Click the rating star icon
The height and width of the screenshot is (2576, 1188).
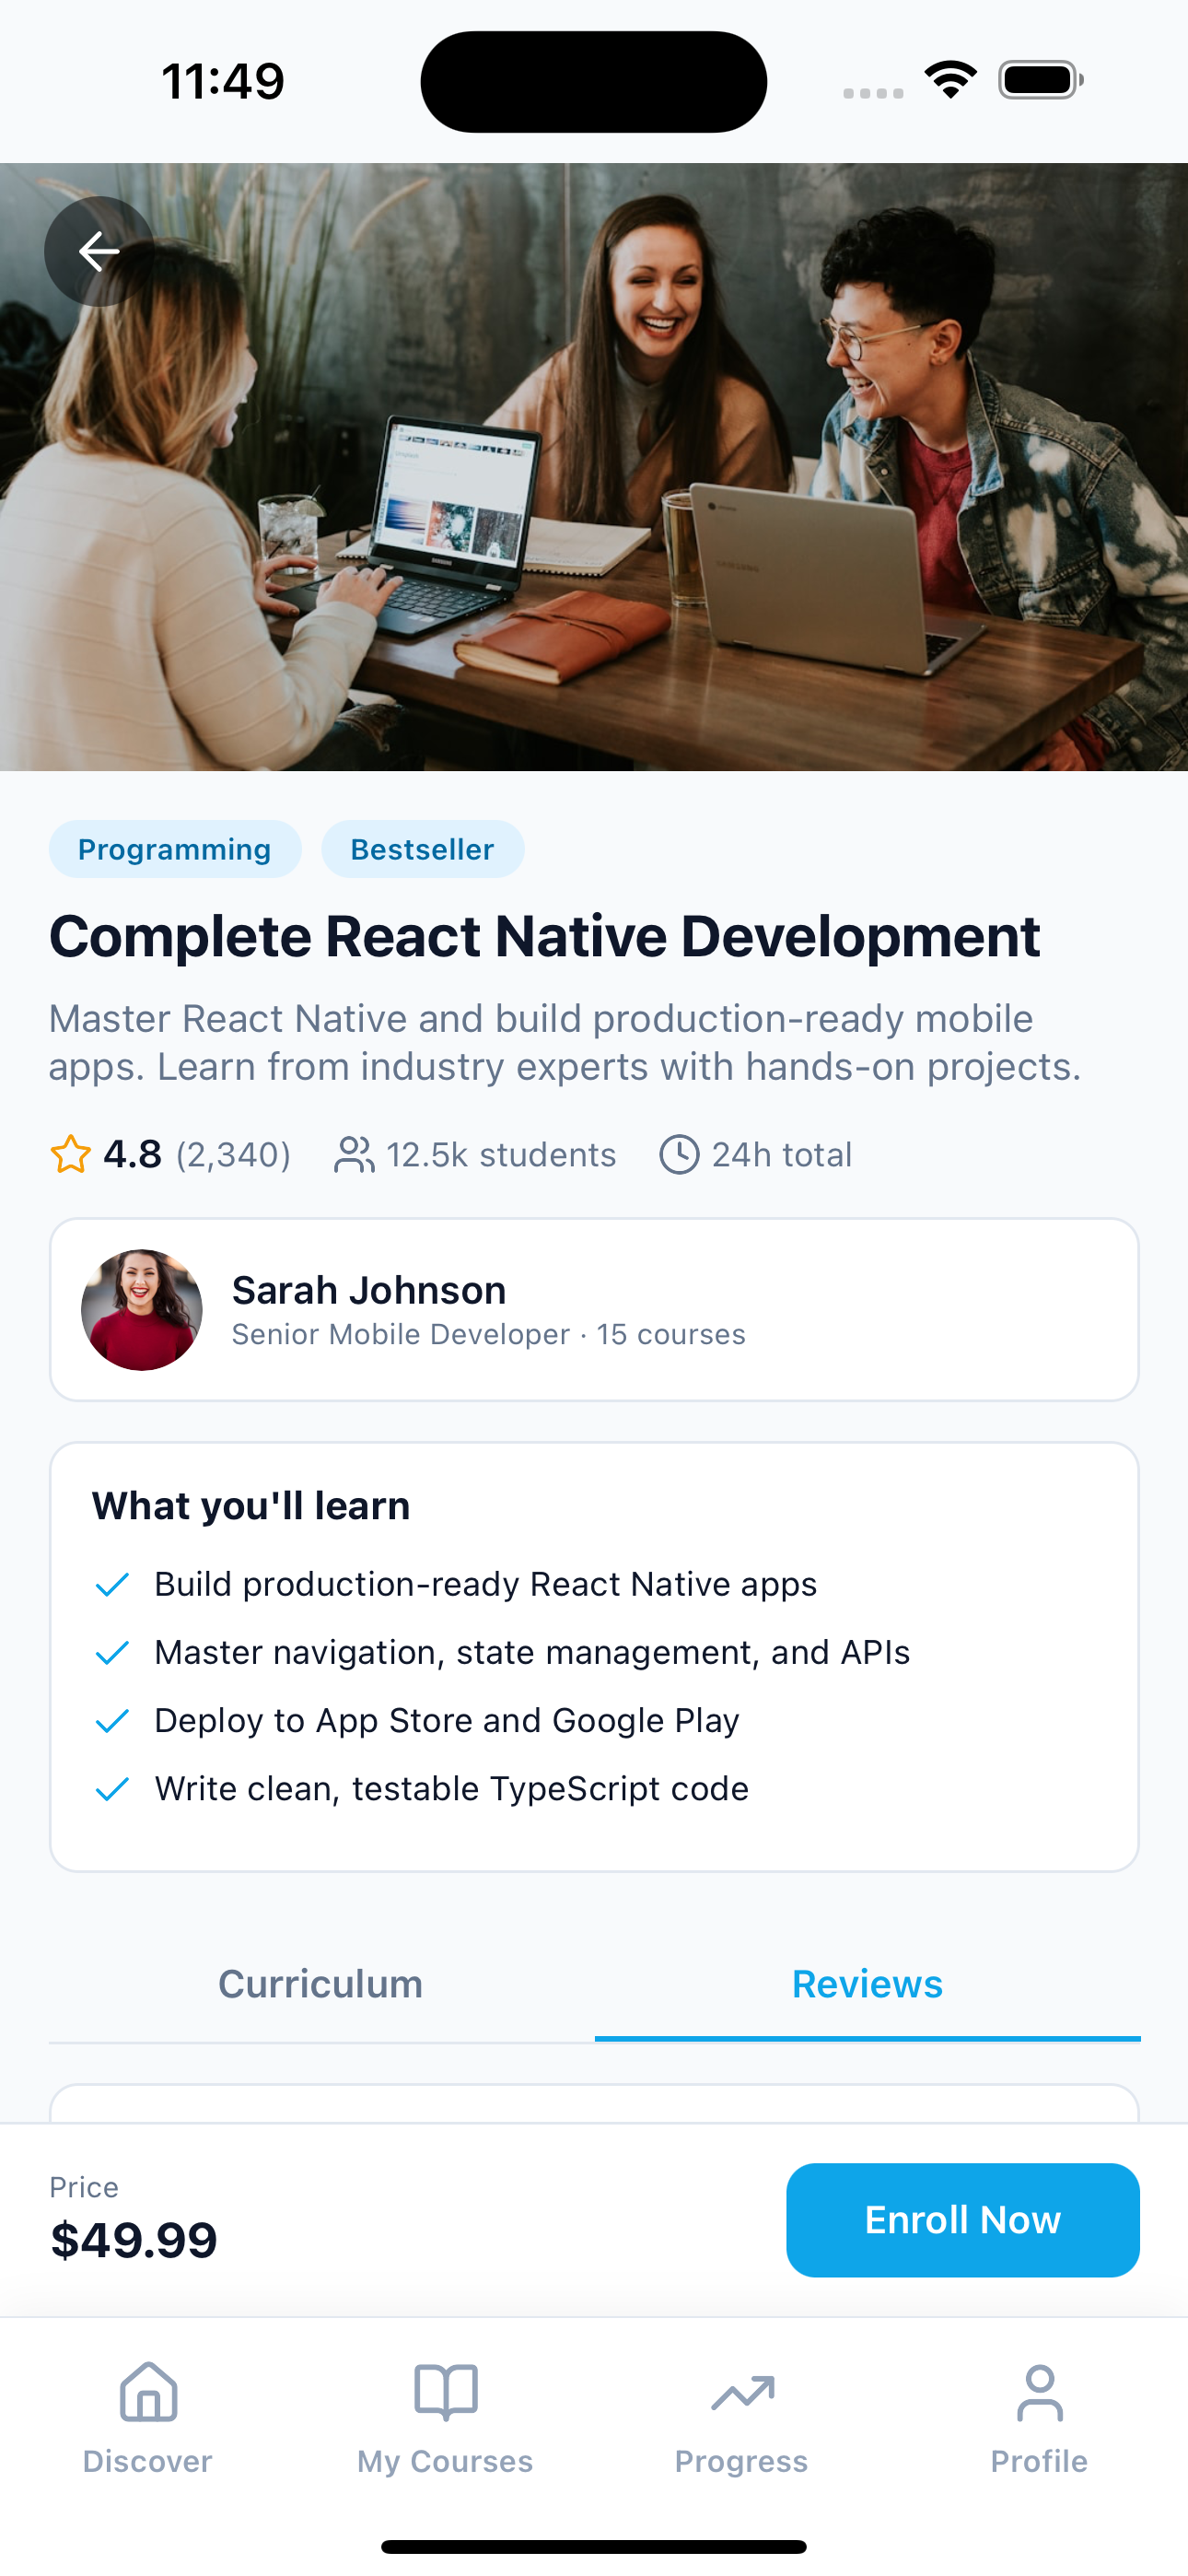[71, 1154]
